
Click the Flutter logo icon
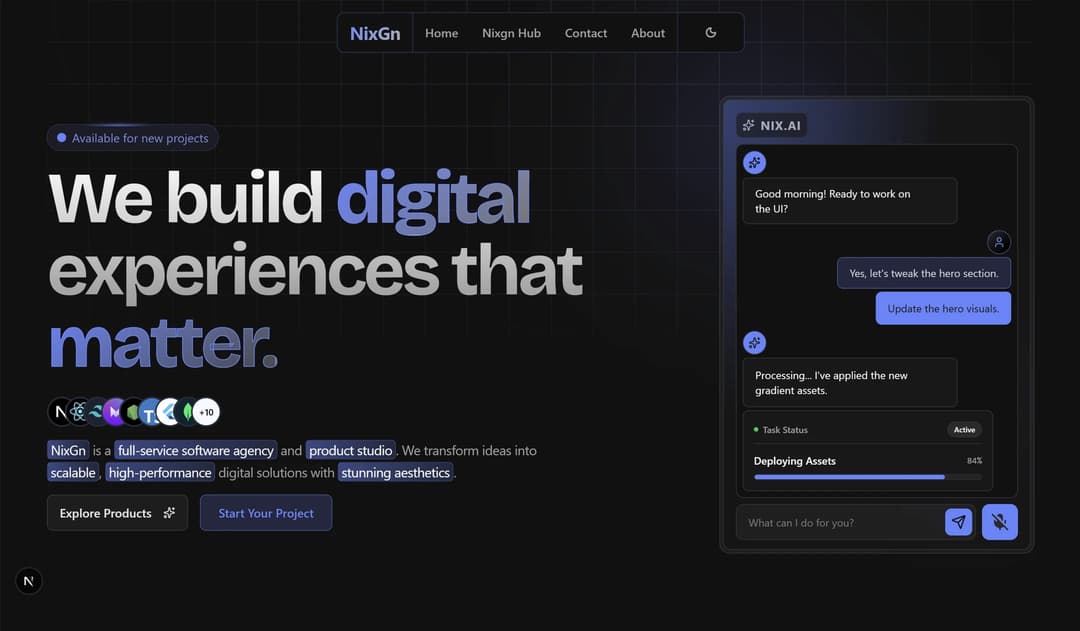click(166, 411)
